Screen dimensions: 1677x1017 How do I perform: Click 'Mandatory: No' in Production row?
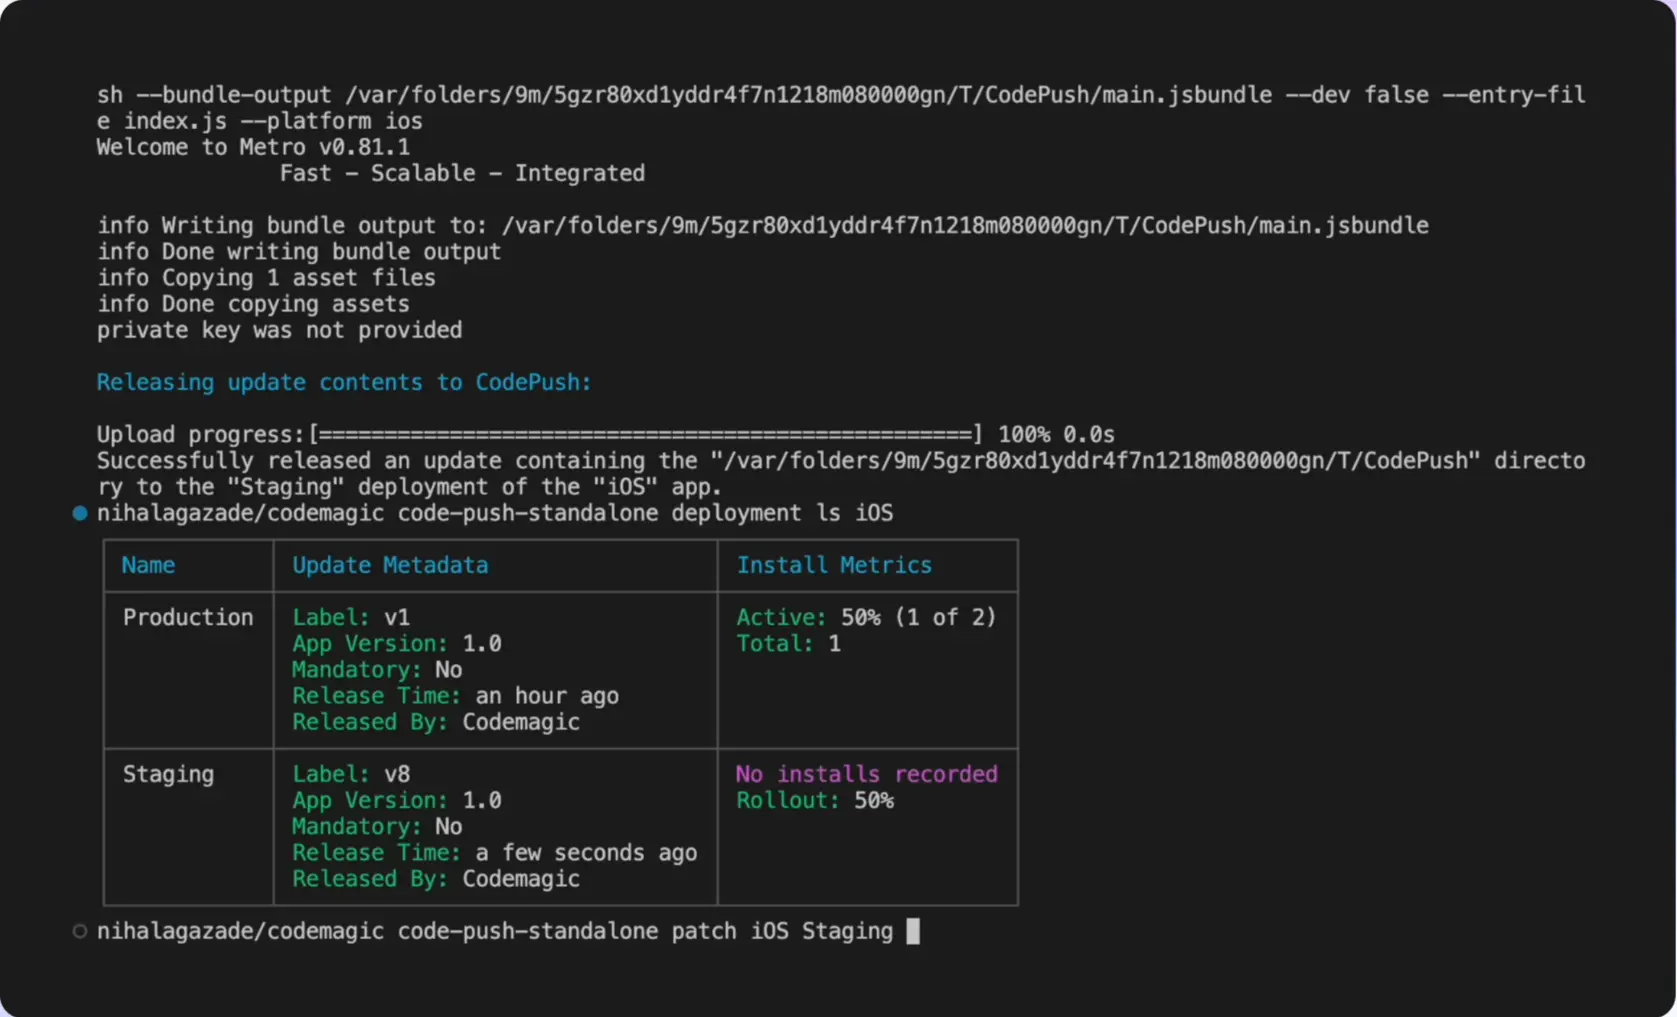[377, 669]
